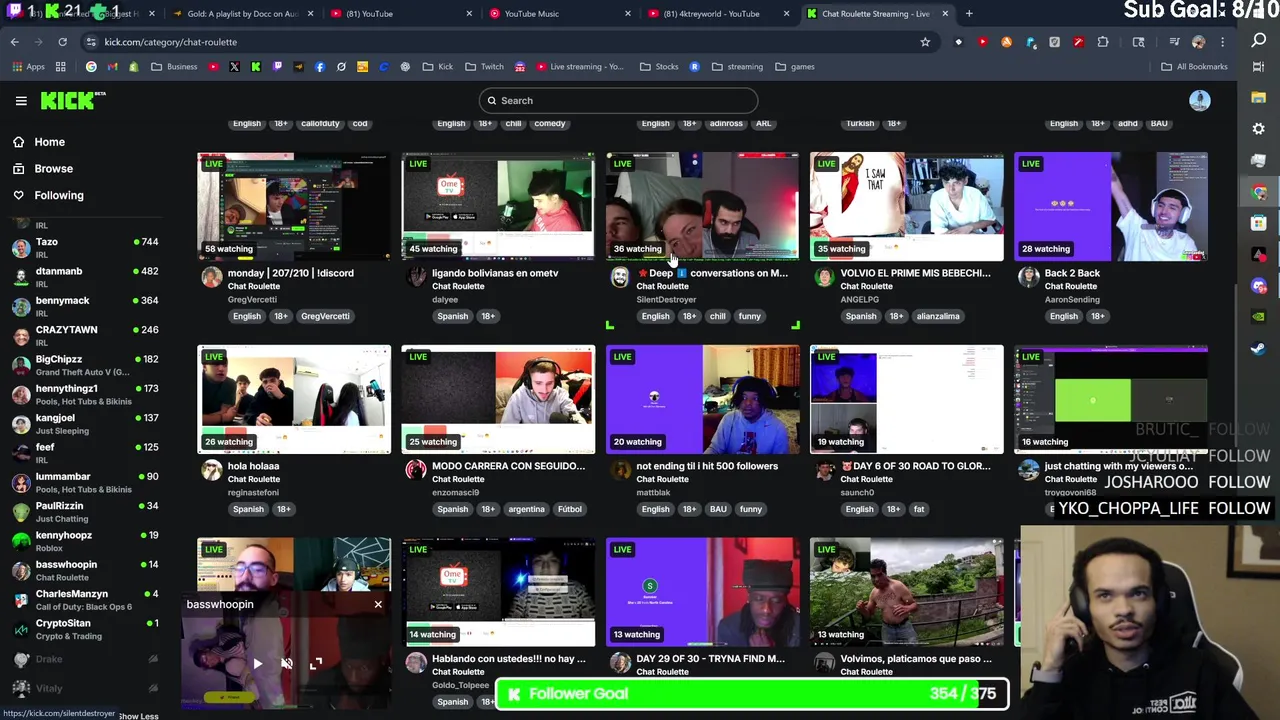This screenshot has width=1280, height=720.
Task: Open Deep conversations stream title
Action: point(713,273)
